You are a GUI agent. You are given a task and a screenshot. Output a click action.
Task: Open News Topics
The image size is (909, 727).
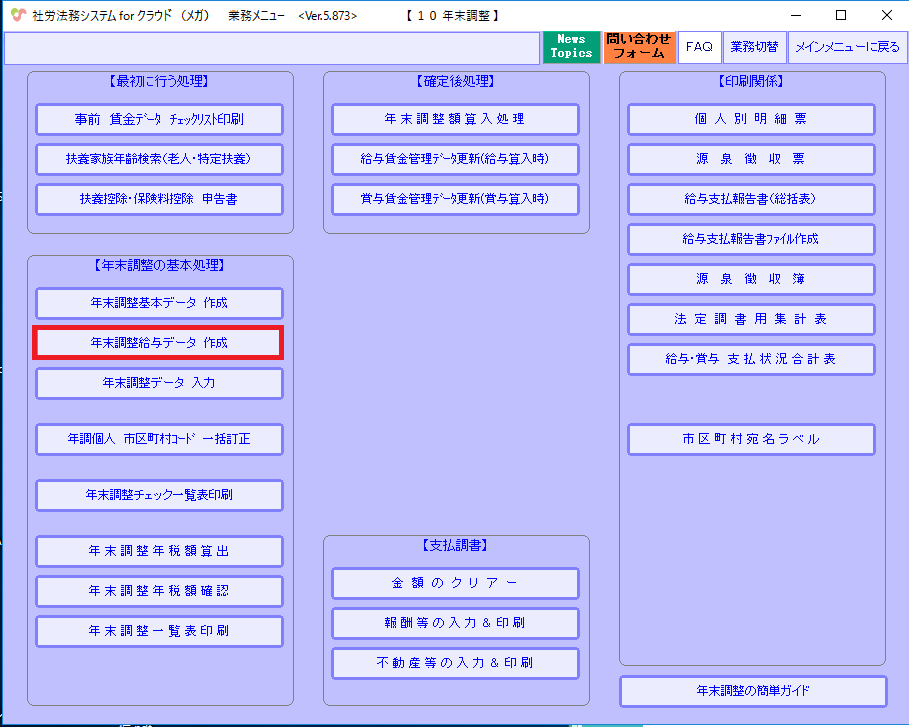point(571,47)
